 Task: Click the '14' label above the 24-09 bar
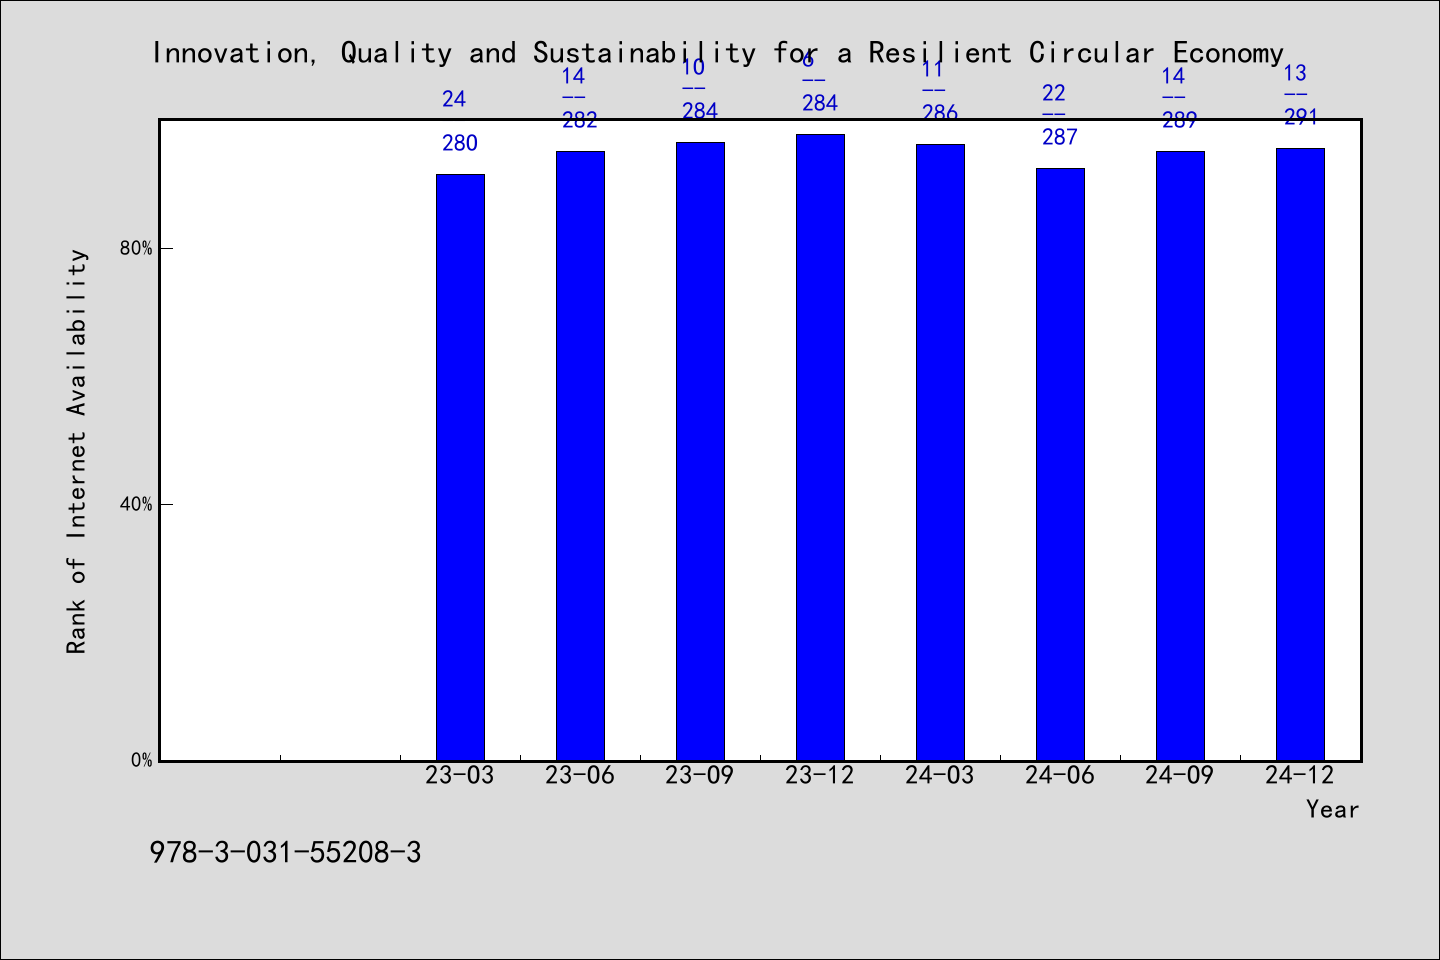1174,76
